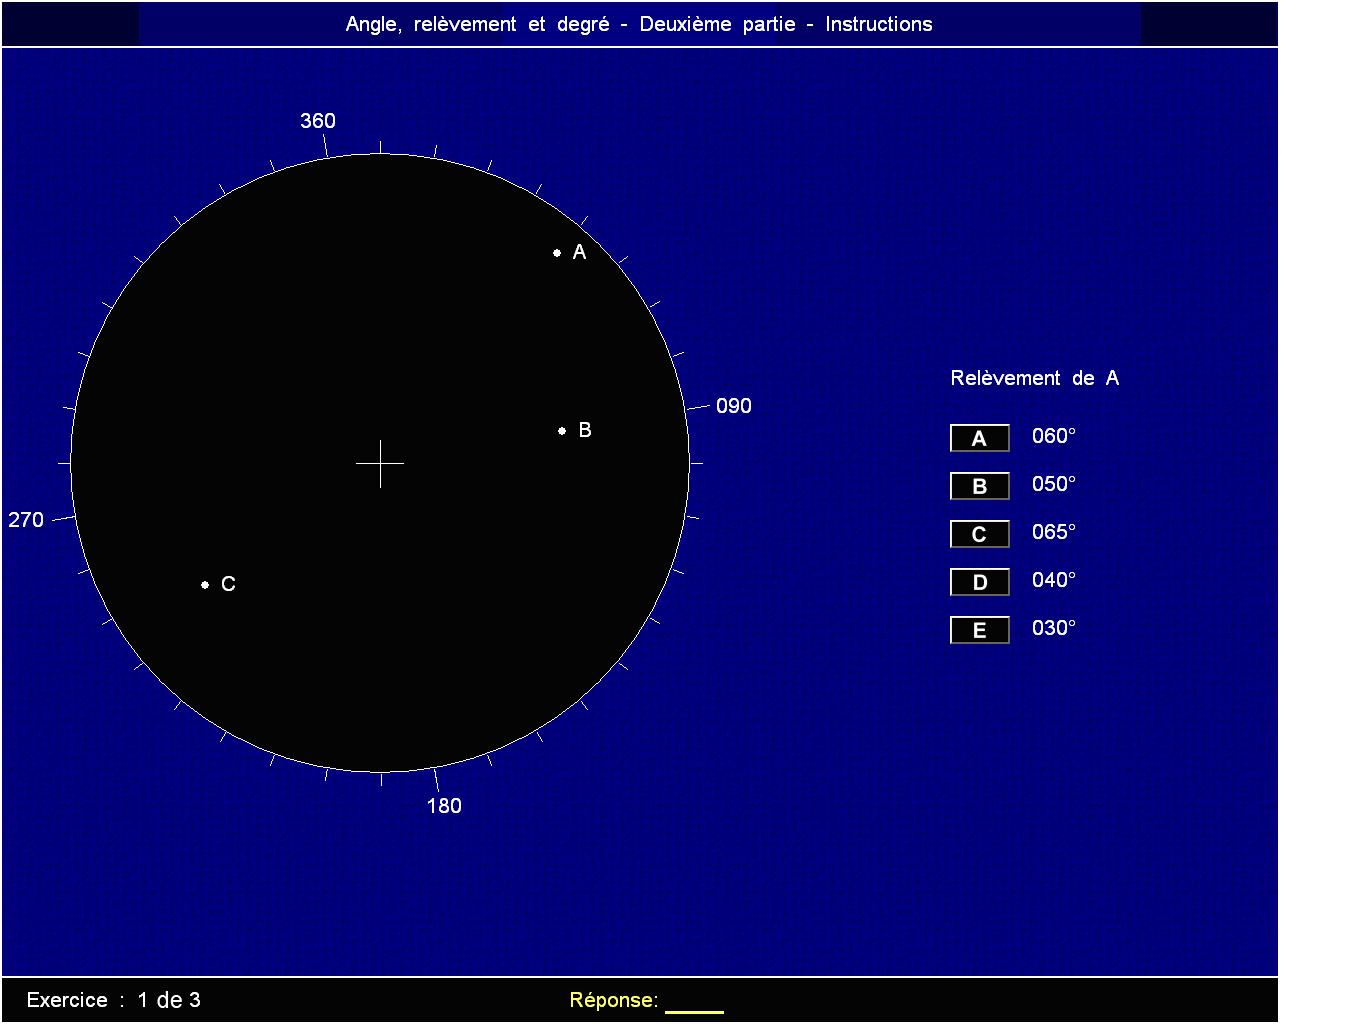
Task: Click point A dot on the compass
Action: (x=557, y=253)
